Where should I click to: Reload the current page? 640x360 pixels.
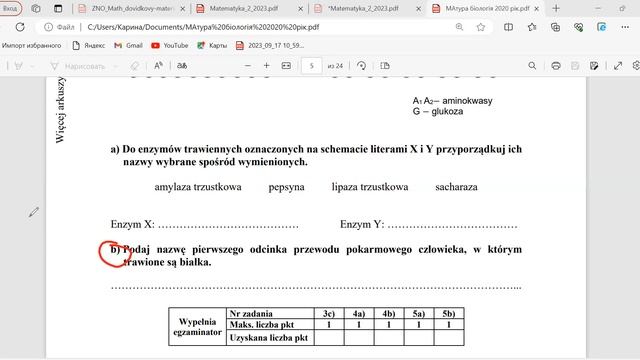pyautogui.click(x=20, y=27)
